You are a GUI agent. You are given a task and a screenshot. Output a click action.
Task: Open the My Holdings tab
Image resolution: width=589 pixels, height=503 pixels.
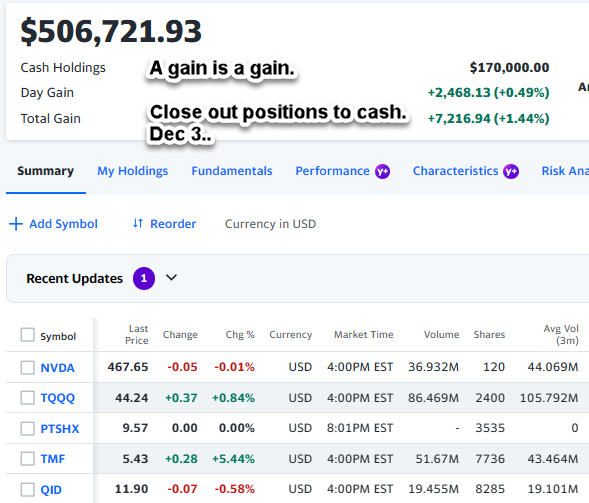point(133,171)
